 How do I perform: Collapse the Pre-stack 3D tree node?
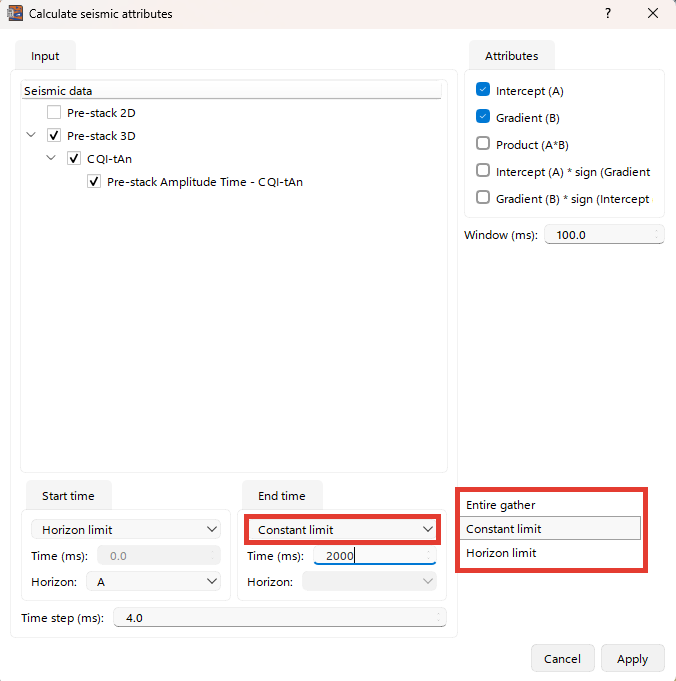(x=31, y=135)
